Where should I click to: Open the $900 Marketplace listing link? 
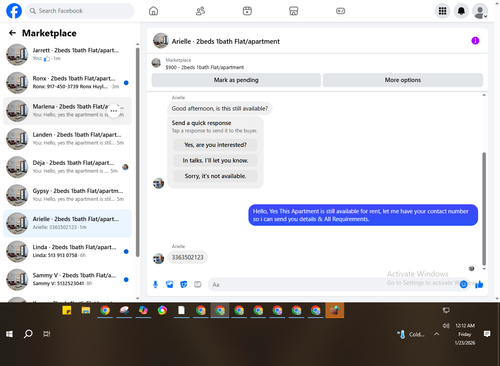pyautogui.click(x=204, y=67)
